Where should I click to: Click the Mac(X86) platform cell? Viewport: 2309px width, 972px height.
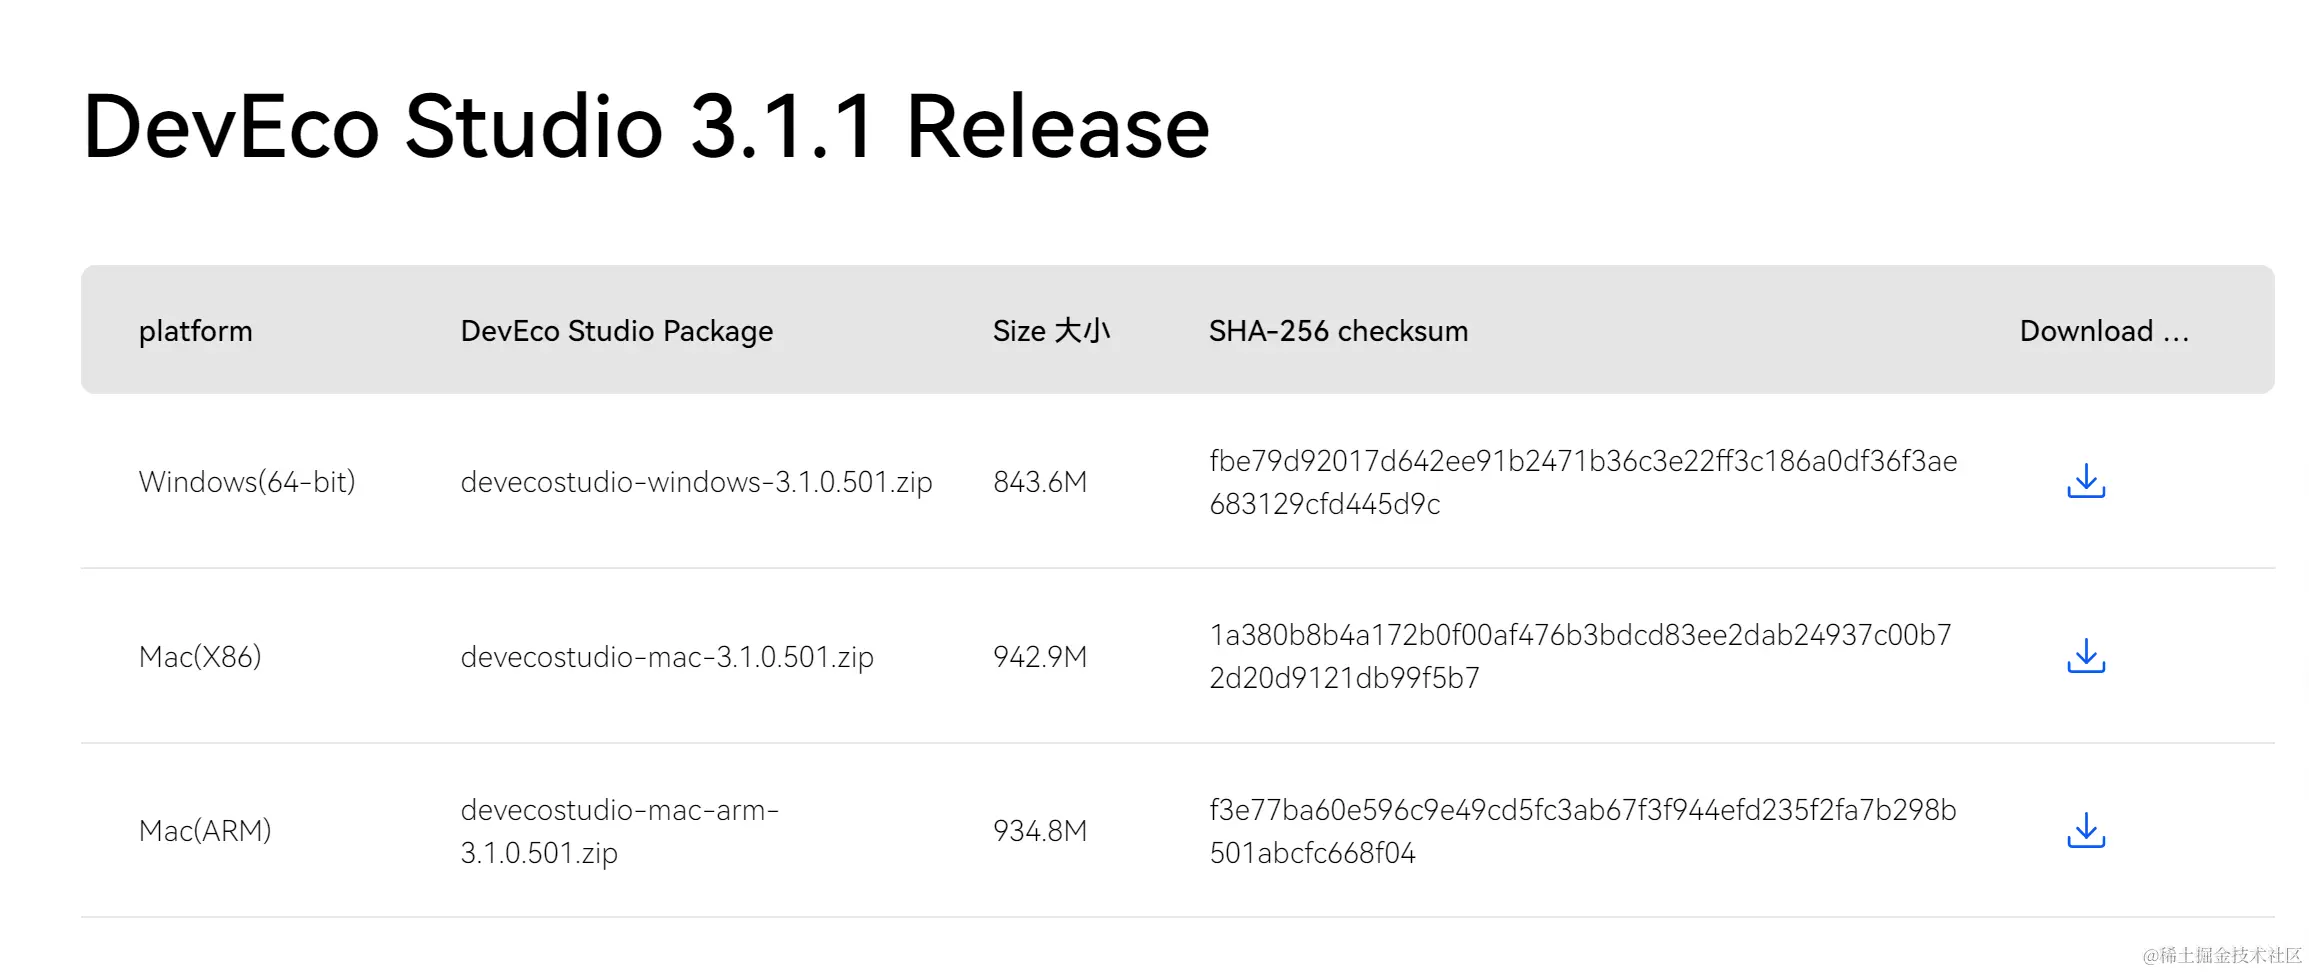200,657
